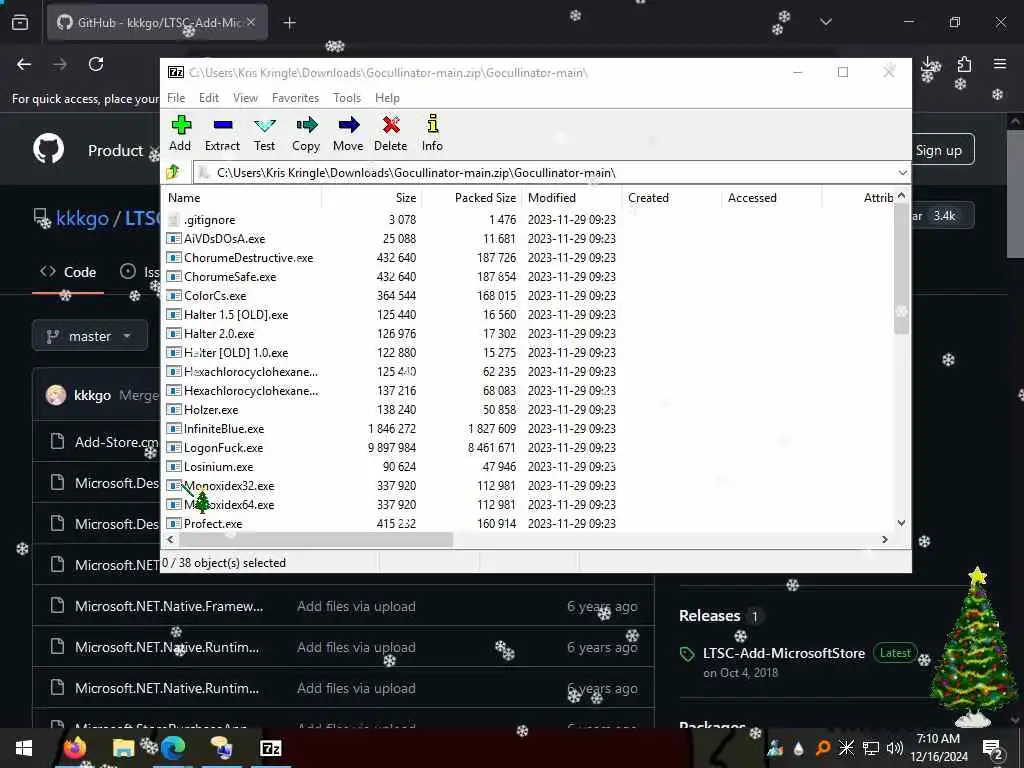Open the browser extensions puzzle icon

964,64
